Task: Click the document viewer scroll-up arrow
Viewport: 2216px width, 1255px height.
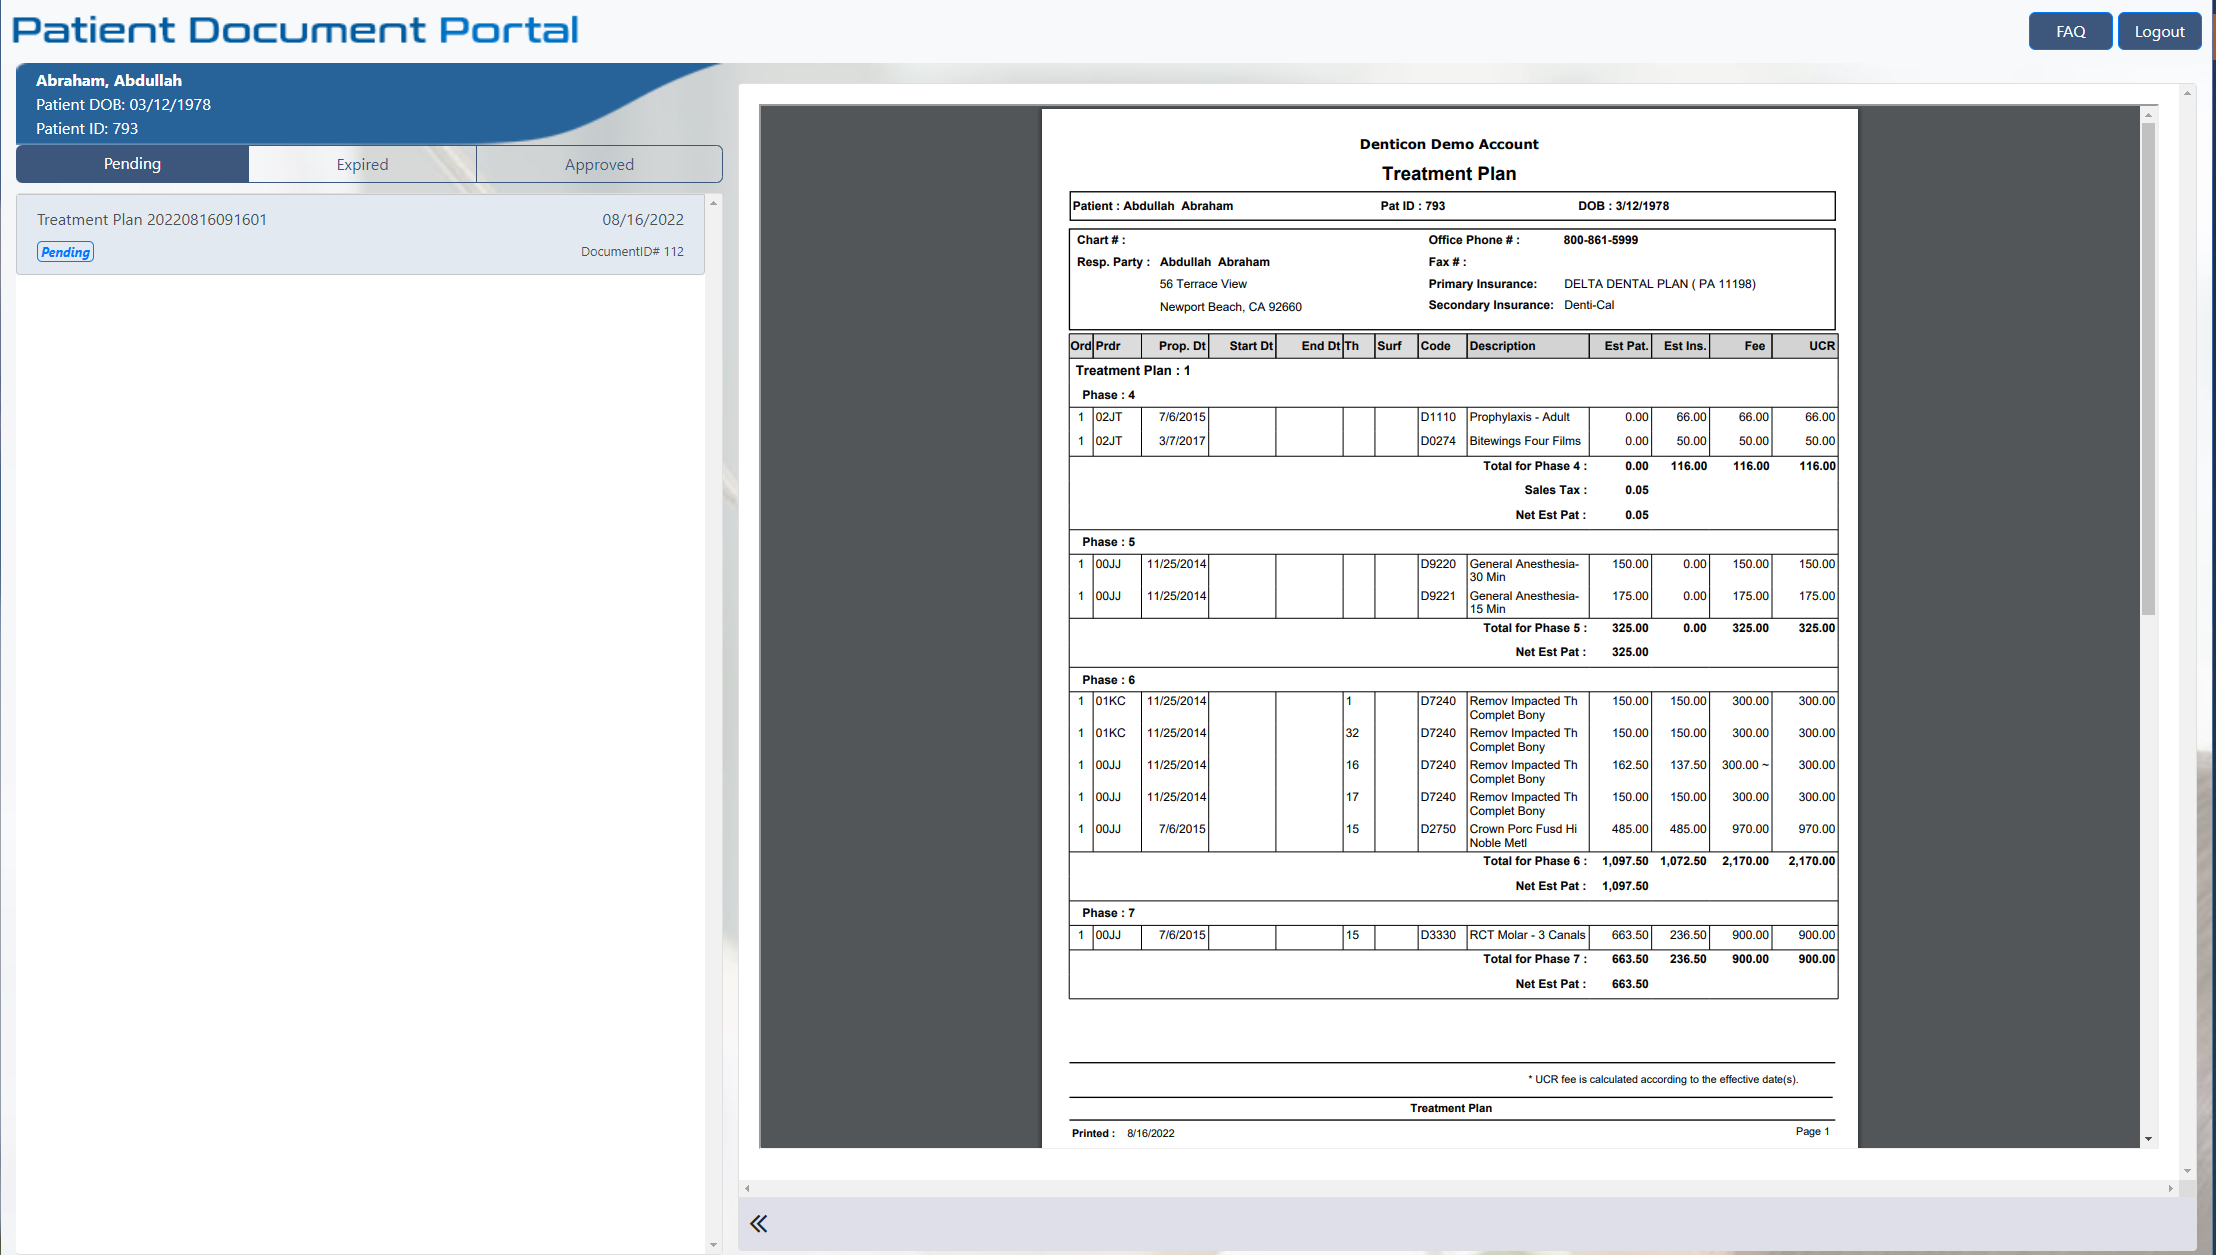Action: [x=2148, y=114]
